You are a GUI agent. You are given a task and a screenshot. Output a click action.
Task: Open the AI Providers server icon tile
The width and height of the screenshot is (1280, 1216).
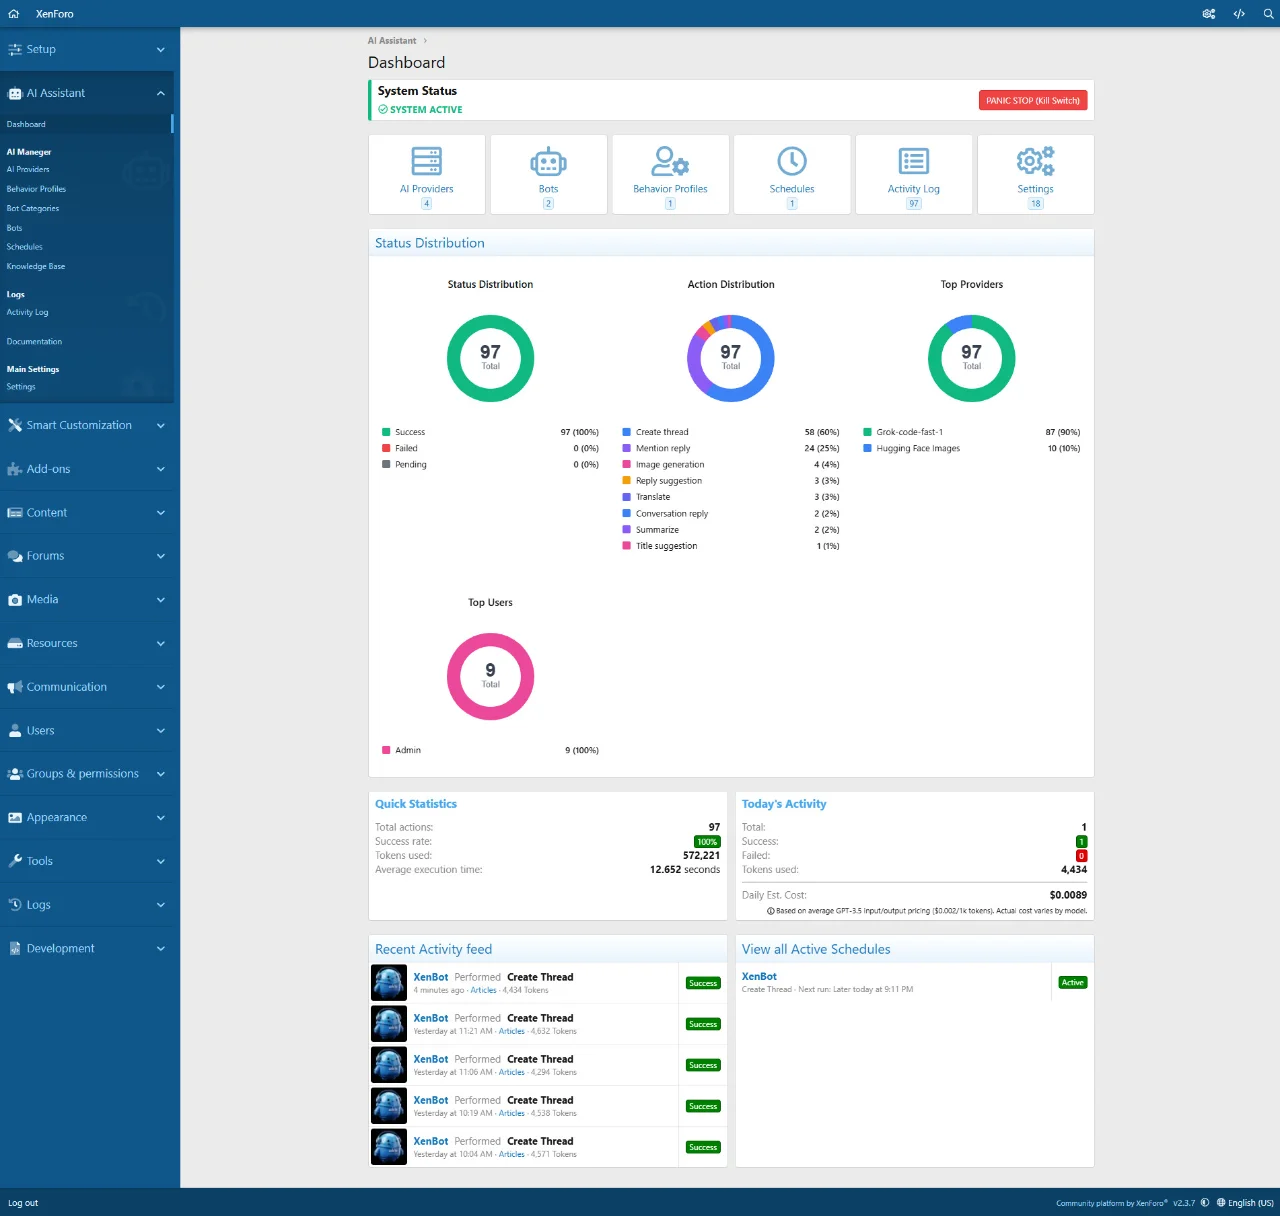pyautogui.click(x=426, y=162)
